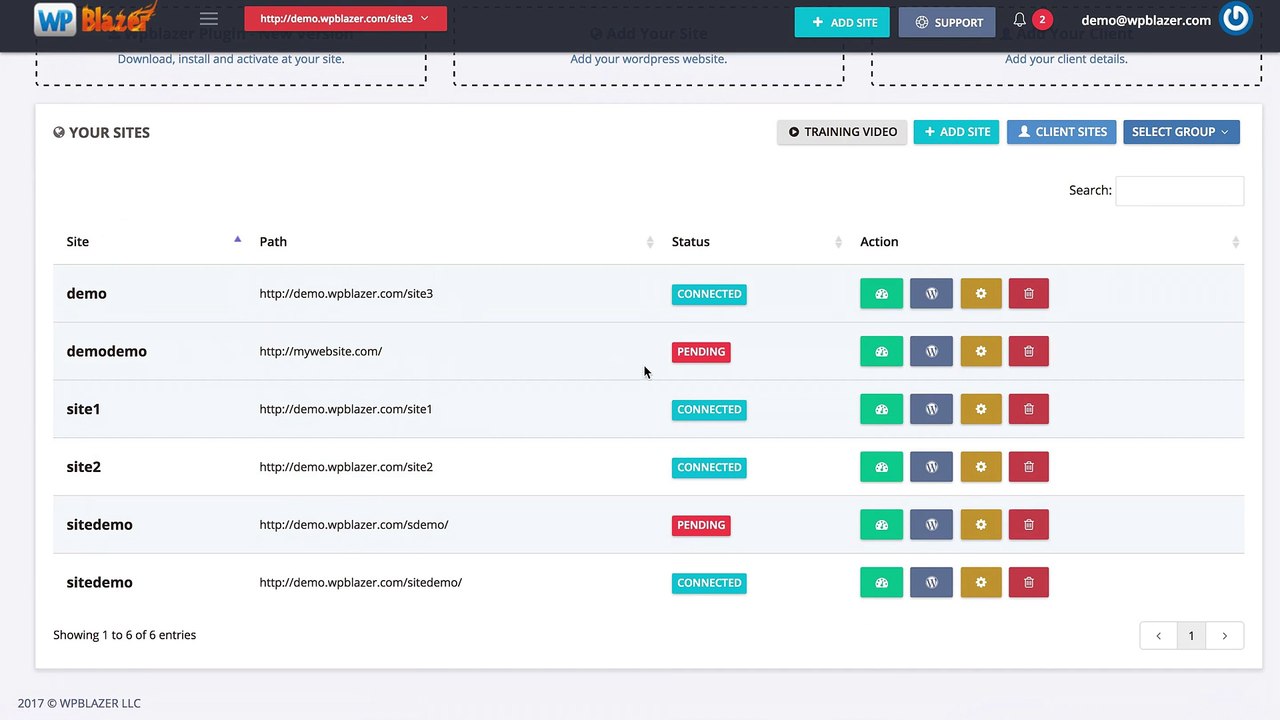The image size is (1280, 720).
Task: Click path http://demo.wpblazer.com/site1
Action: (346, 409)
